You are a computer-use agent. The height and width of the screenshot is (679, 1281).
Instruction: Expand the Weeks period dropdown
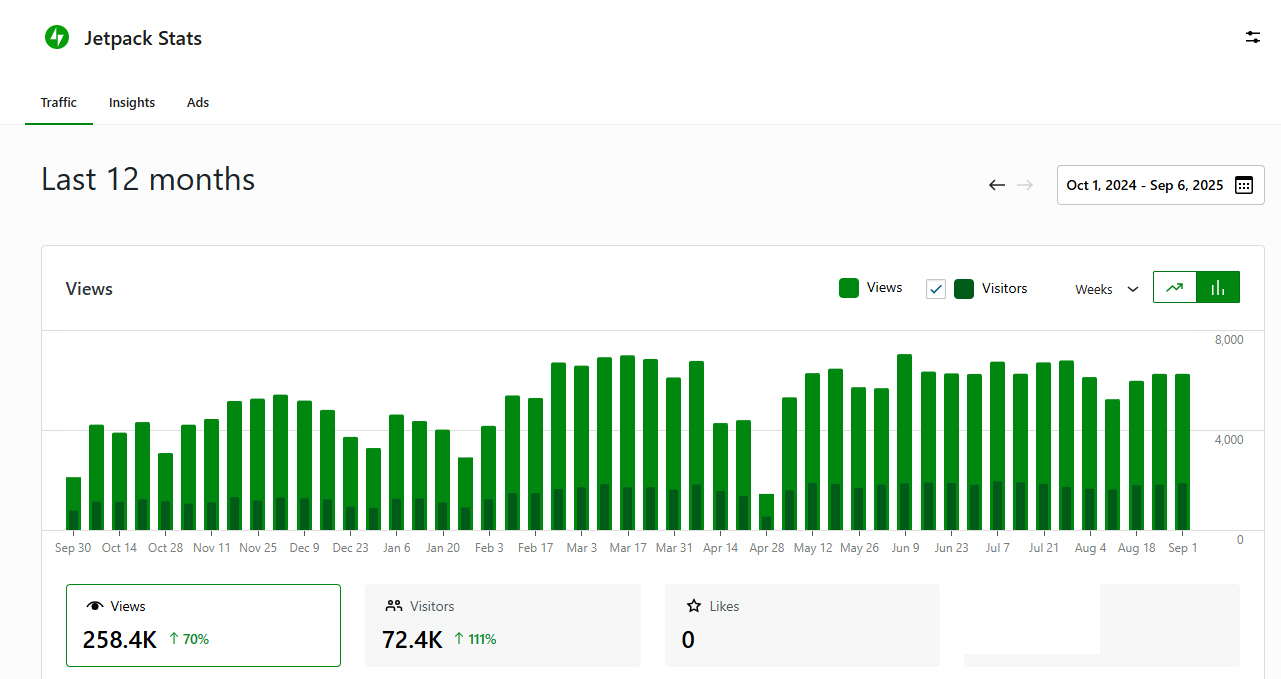(1106, 289)
